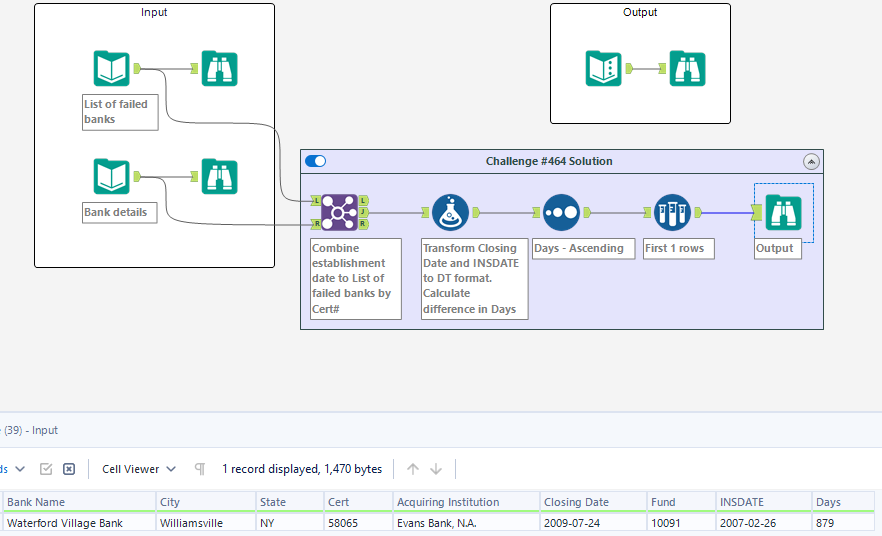The width and height of the screenshot is (882, 536).
Task: Click the Join tool left-side R input anchor
Action: tap(316, 224)
